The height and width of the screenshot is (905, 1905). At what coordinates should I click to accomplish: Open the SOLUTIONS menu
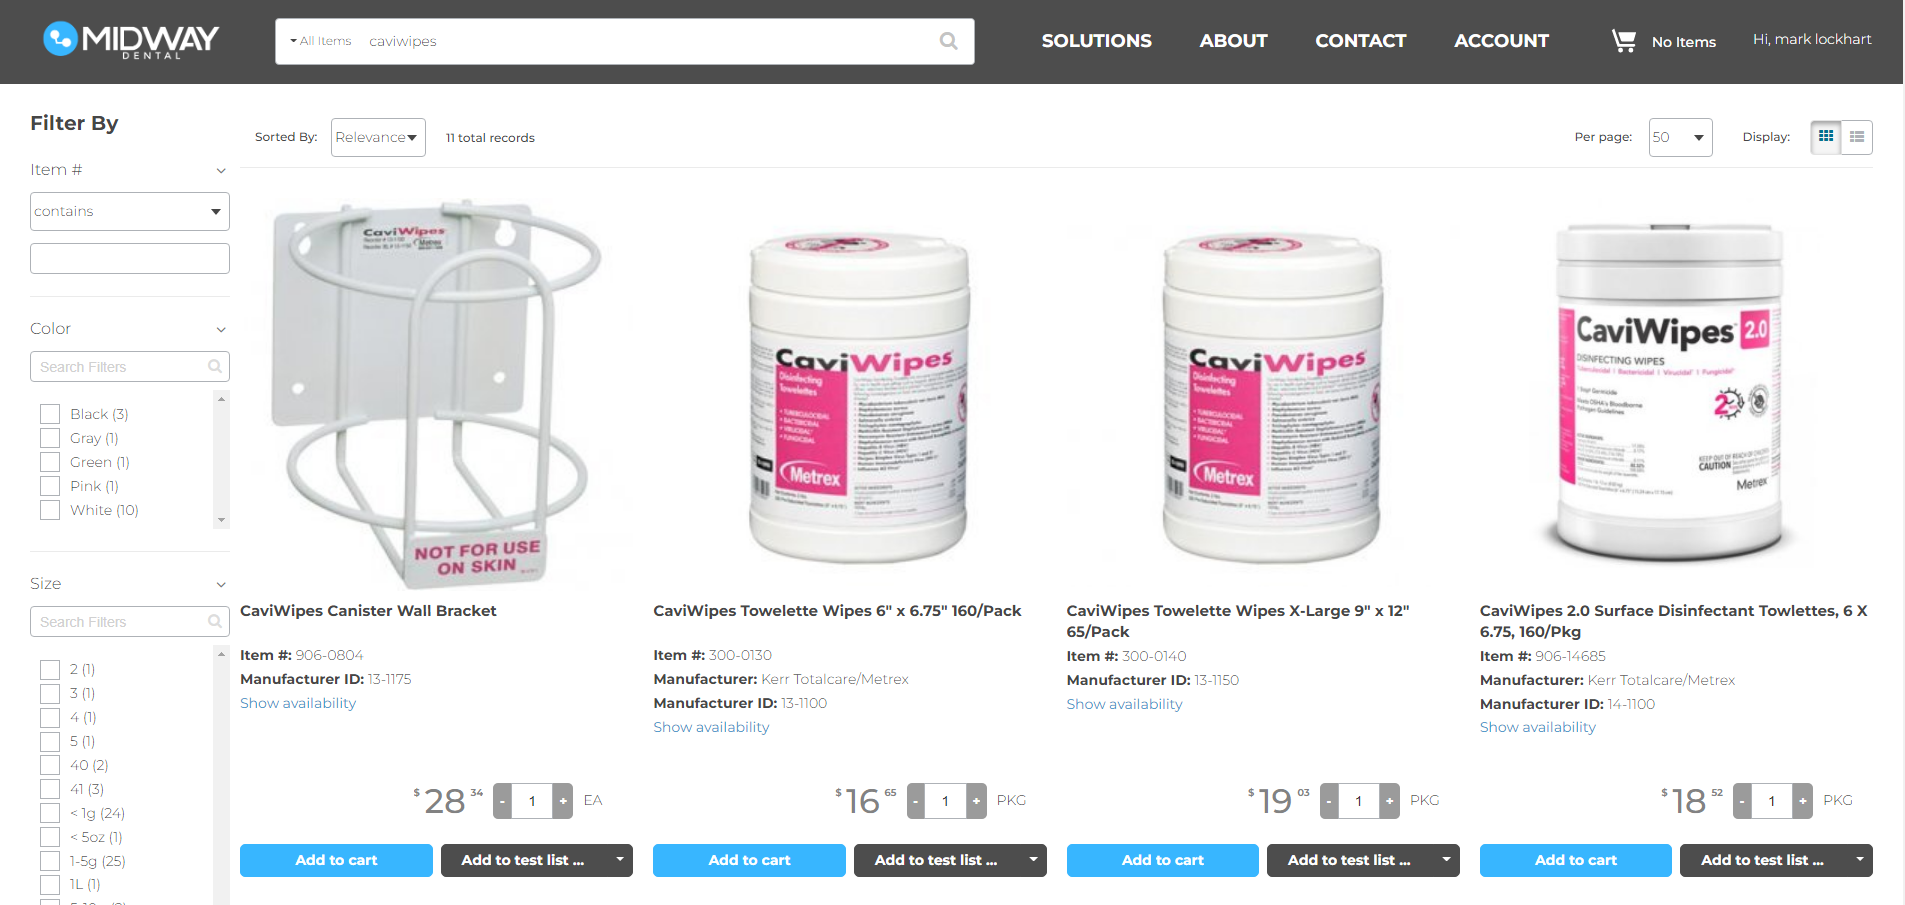click(1096, 41)
